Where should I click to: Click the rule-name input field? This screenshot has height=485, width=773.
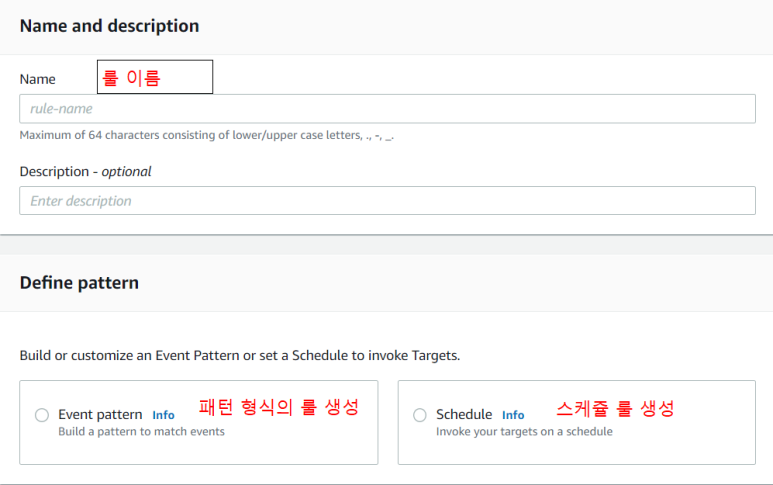387,108
